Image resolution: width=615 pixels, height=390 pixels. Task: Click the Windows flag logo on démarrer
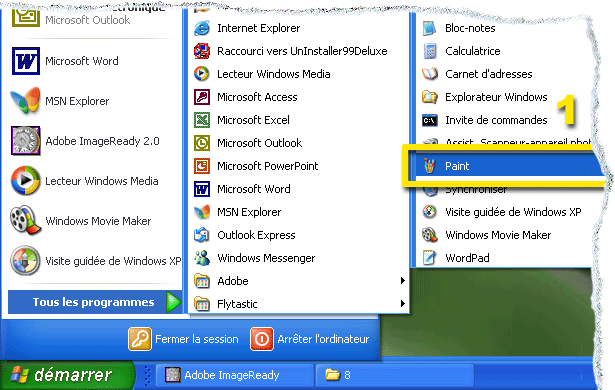point(19,374)
